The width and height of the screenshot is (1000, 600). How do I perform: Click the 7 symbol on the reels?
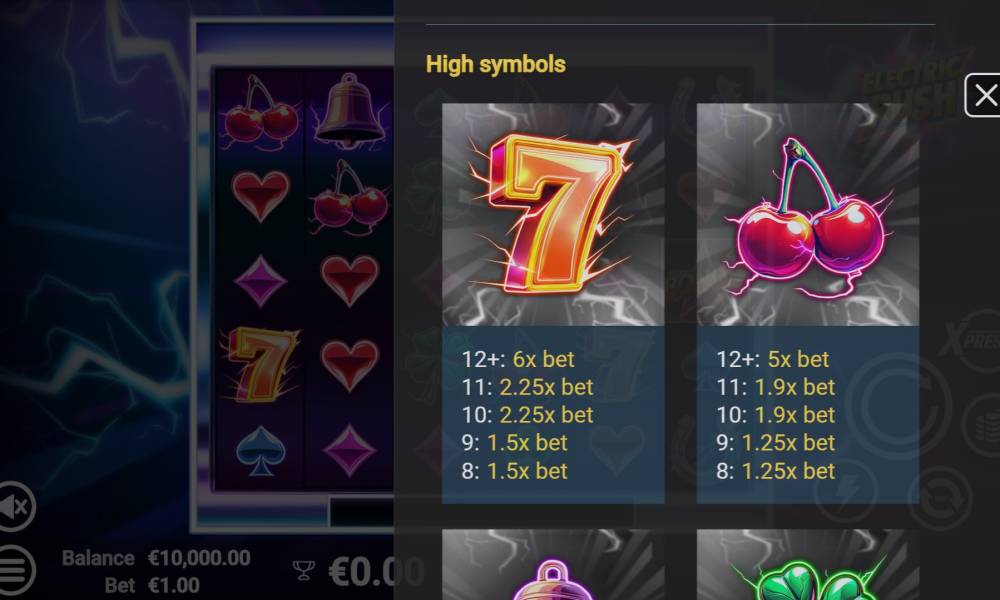click(261, 364)
